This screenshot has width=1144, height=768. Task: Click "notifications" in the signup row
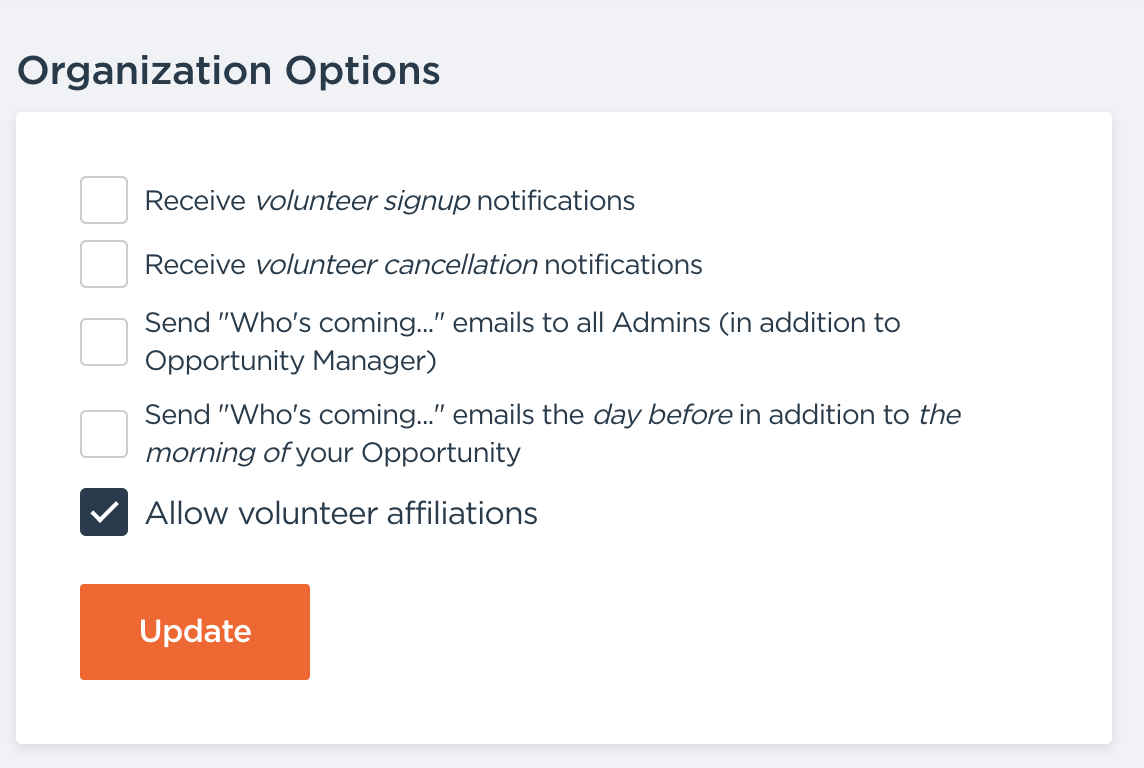(x=555, y=201)
